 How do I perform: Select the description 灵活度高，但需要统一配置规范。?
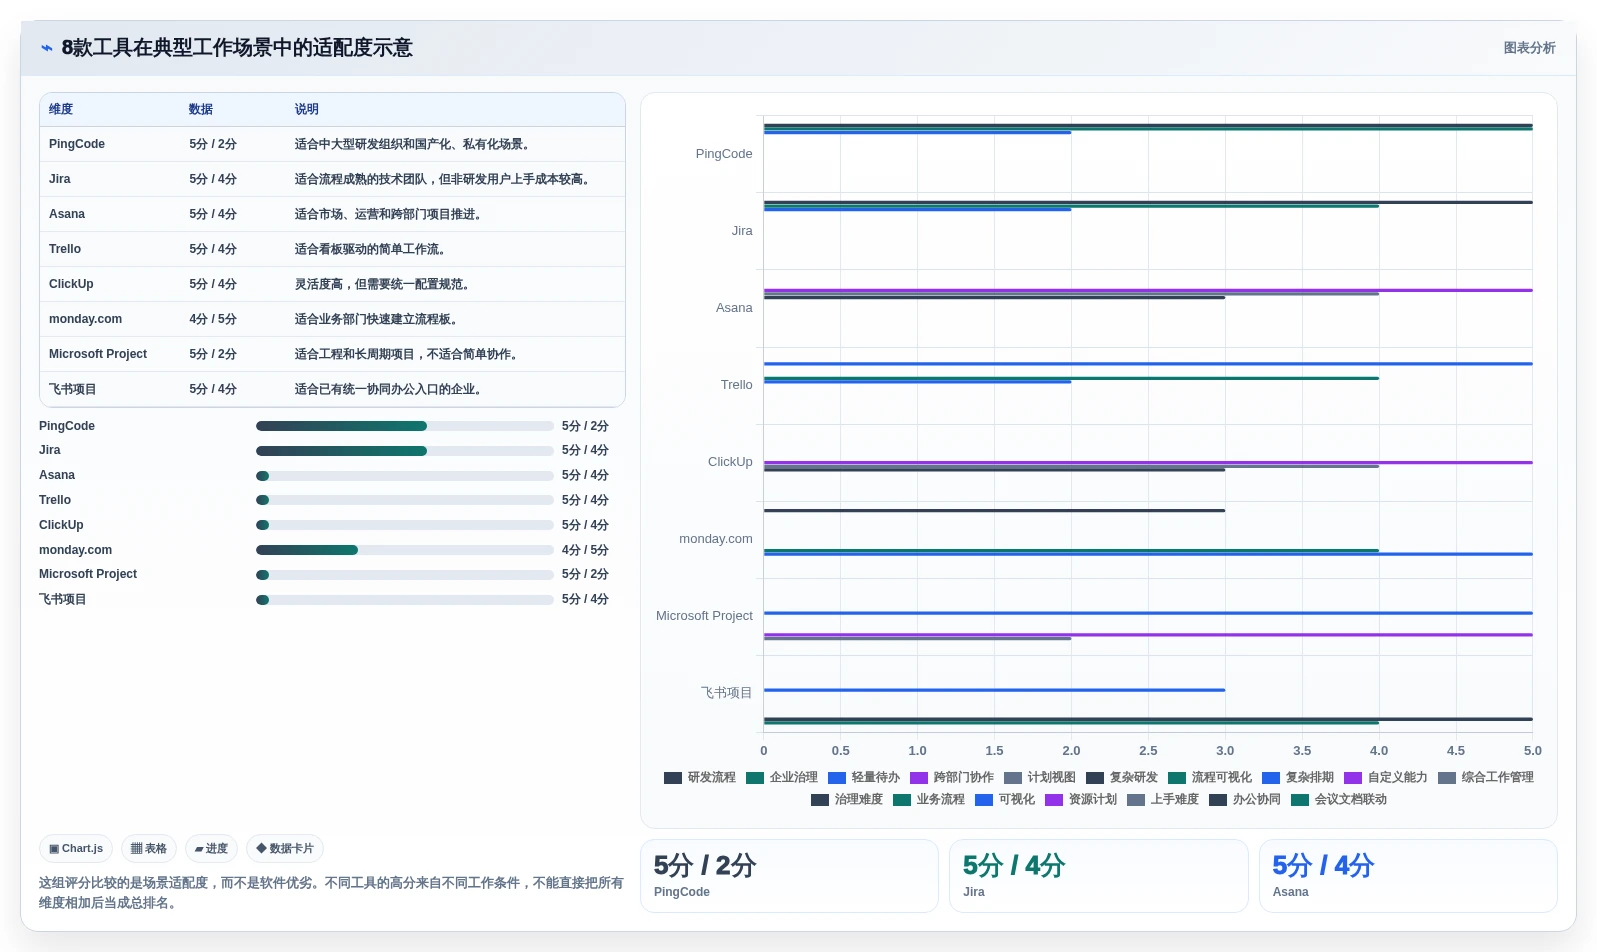(384, 284)
